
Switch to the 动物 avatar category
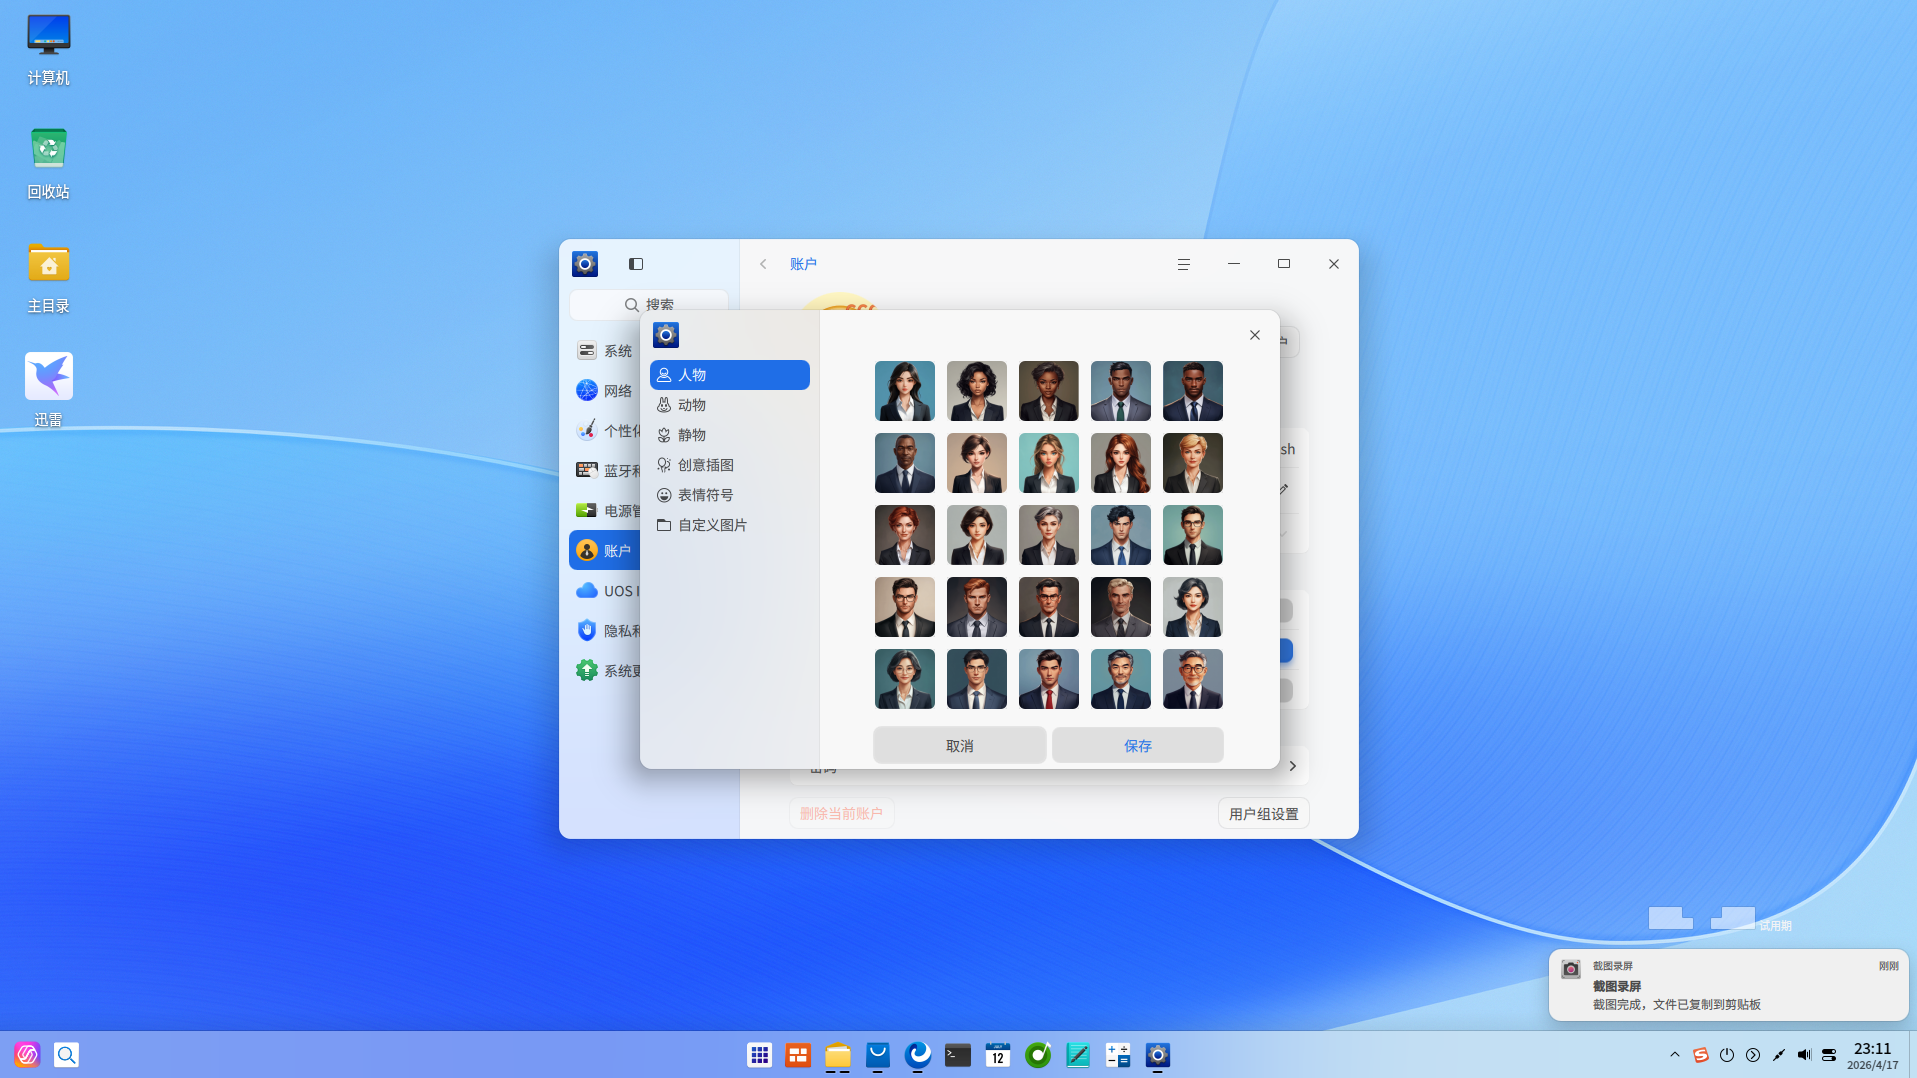click(730, 405)
